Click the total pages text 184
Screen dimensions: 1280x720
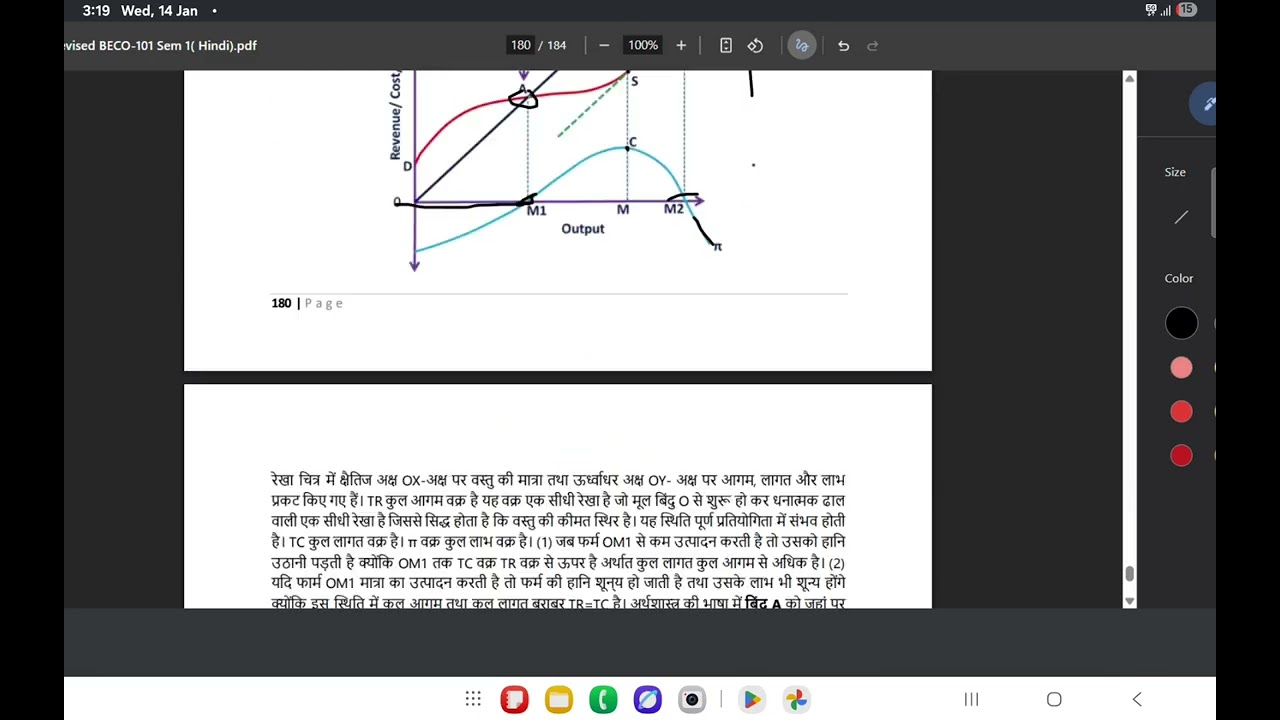point(556,46)
